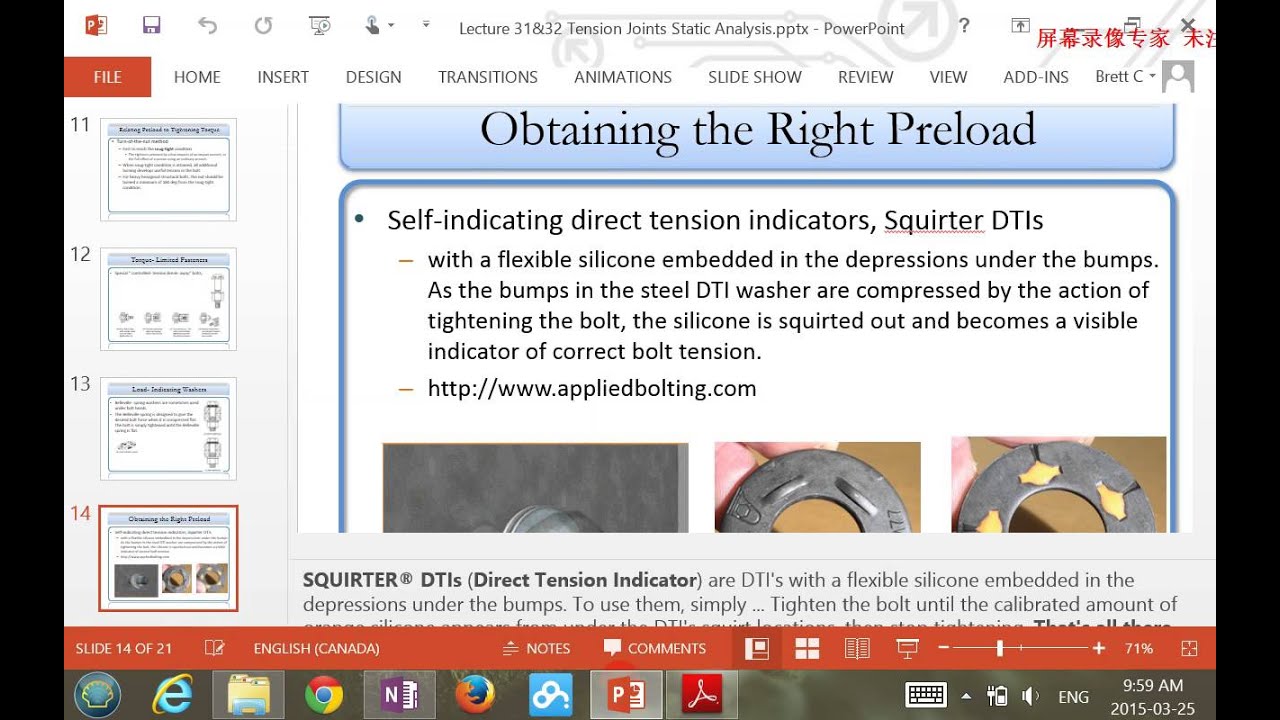Customize Quick Access Toolbar dropdown
This screenshot has width=1280, height=720.
pos(426,24)
